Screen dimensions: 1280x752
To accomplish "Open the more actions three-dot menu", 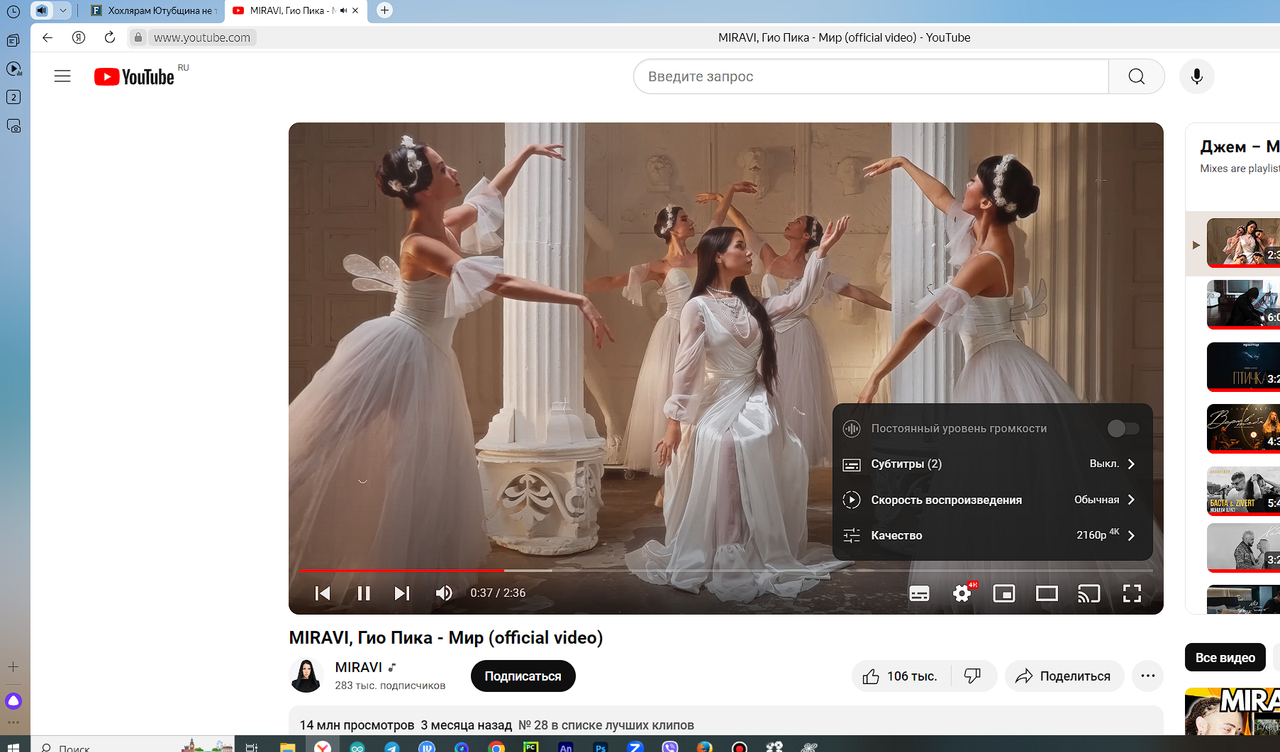I will pyautogui.click(x=1148, y=676).
